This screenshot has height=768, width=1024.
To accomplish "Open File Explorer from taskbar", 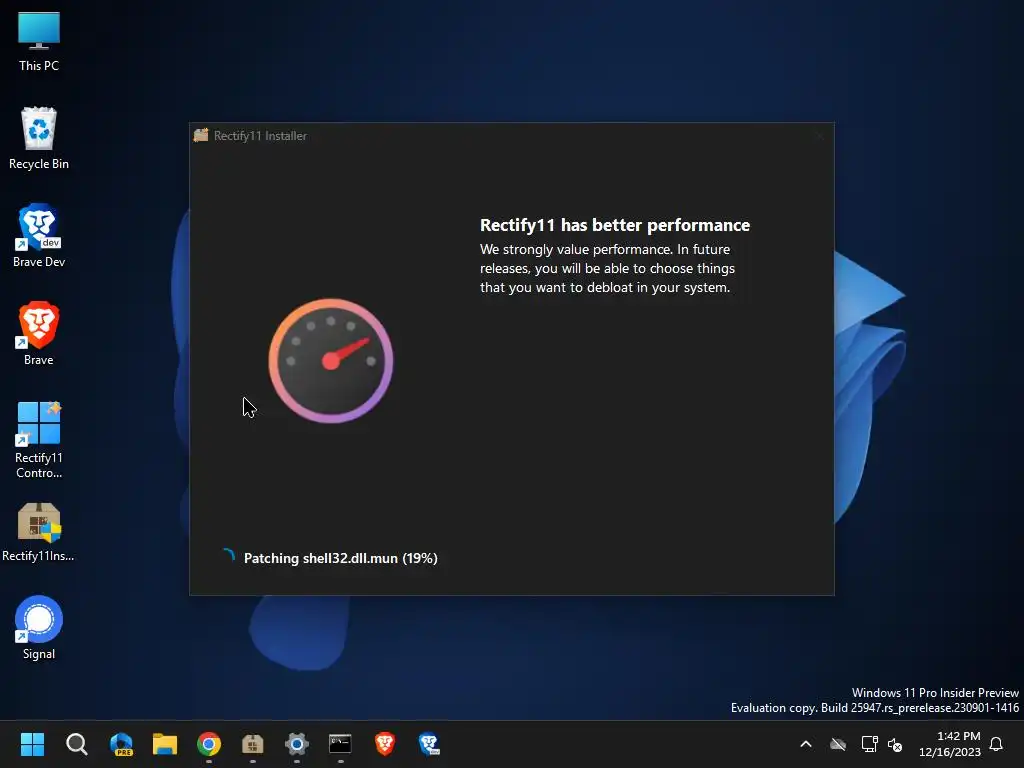I will coord(165,744).
